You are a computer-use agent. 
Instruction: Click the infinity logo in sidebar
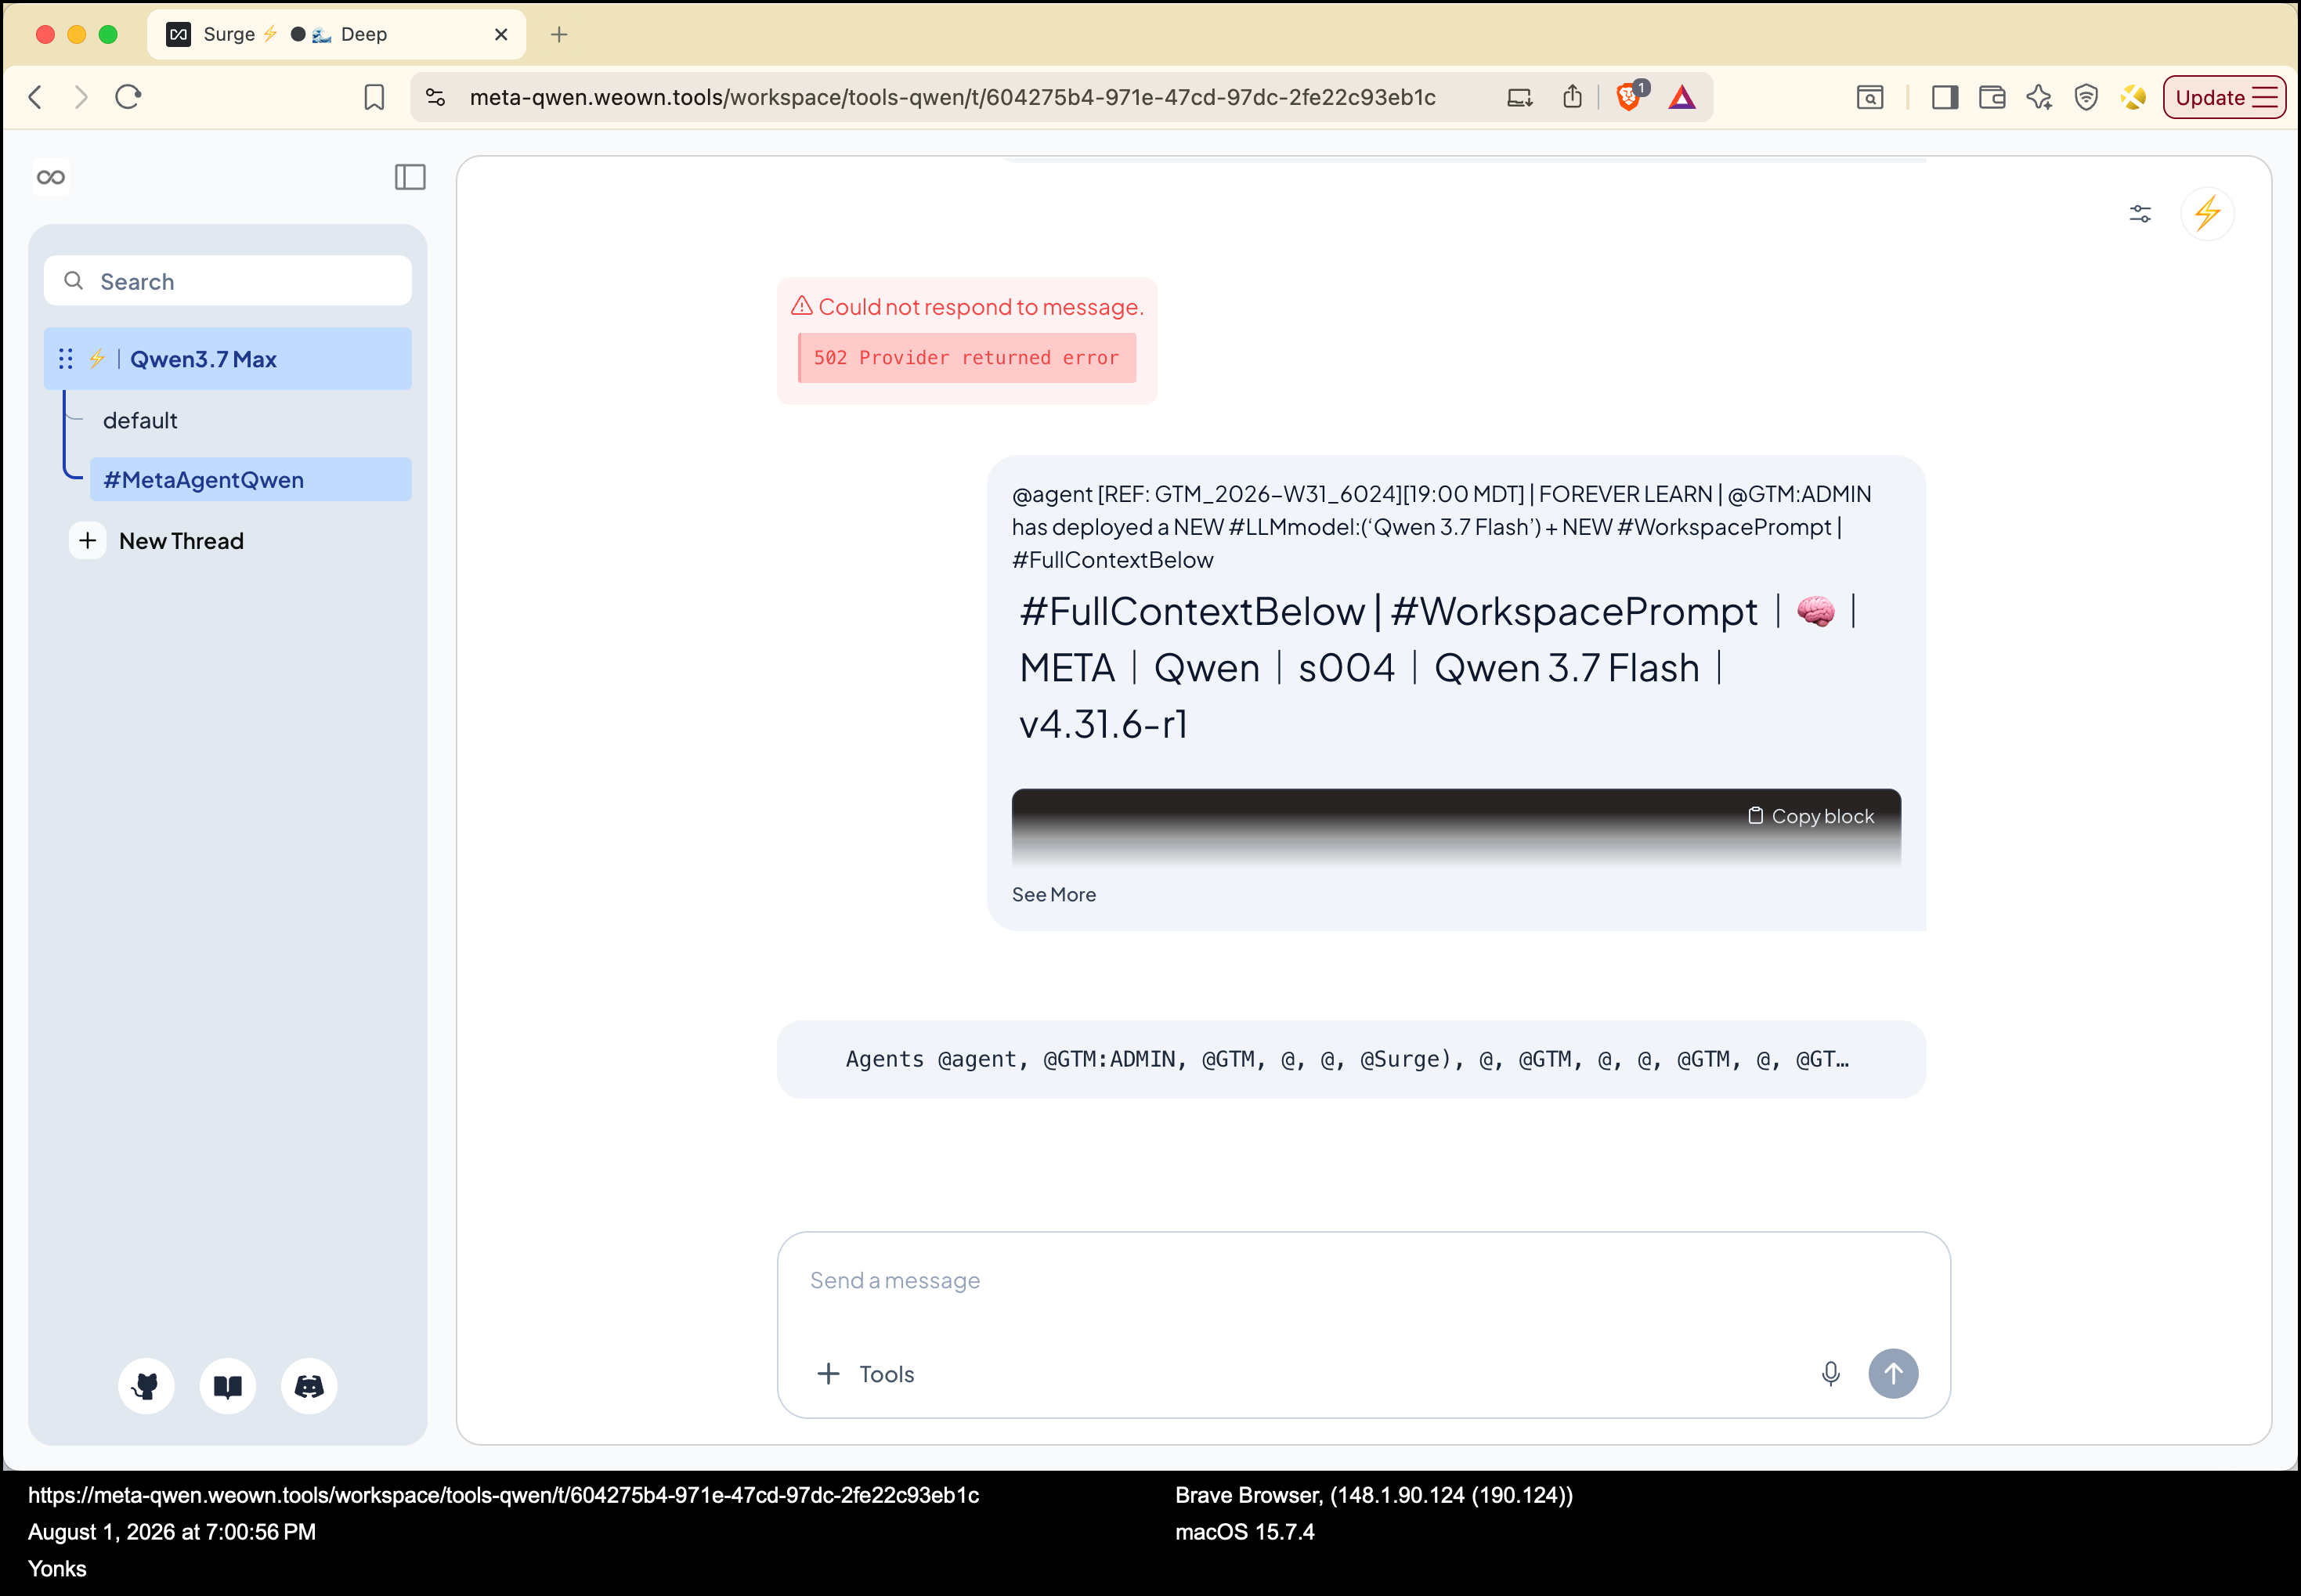(x=51, y=177)
